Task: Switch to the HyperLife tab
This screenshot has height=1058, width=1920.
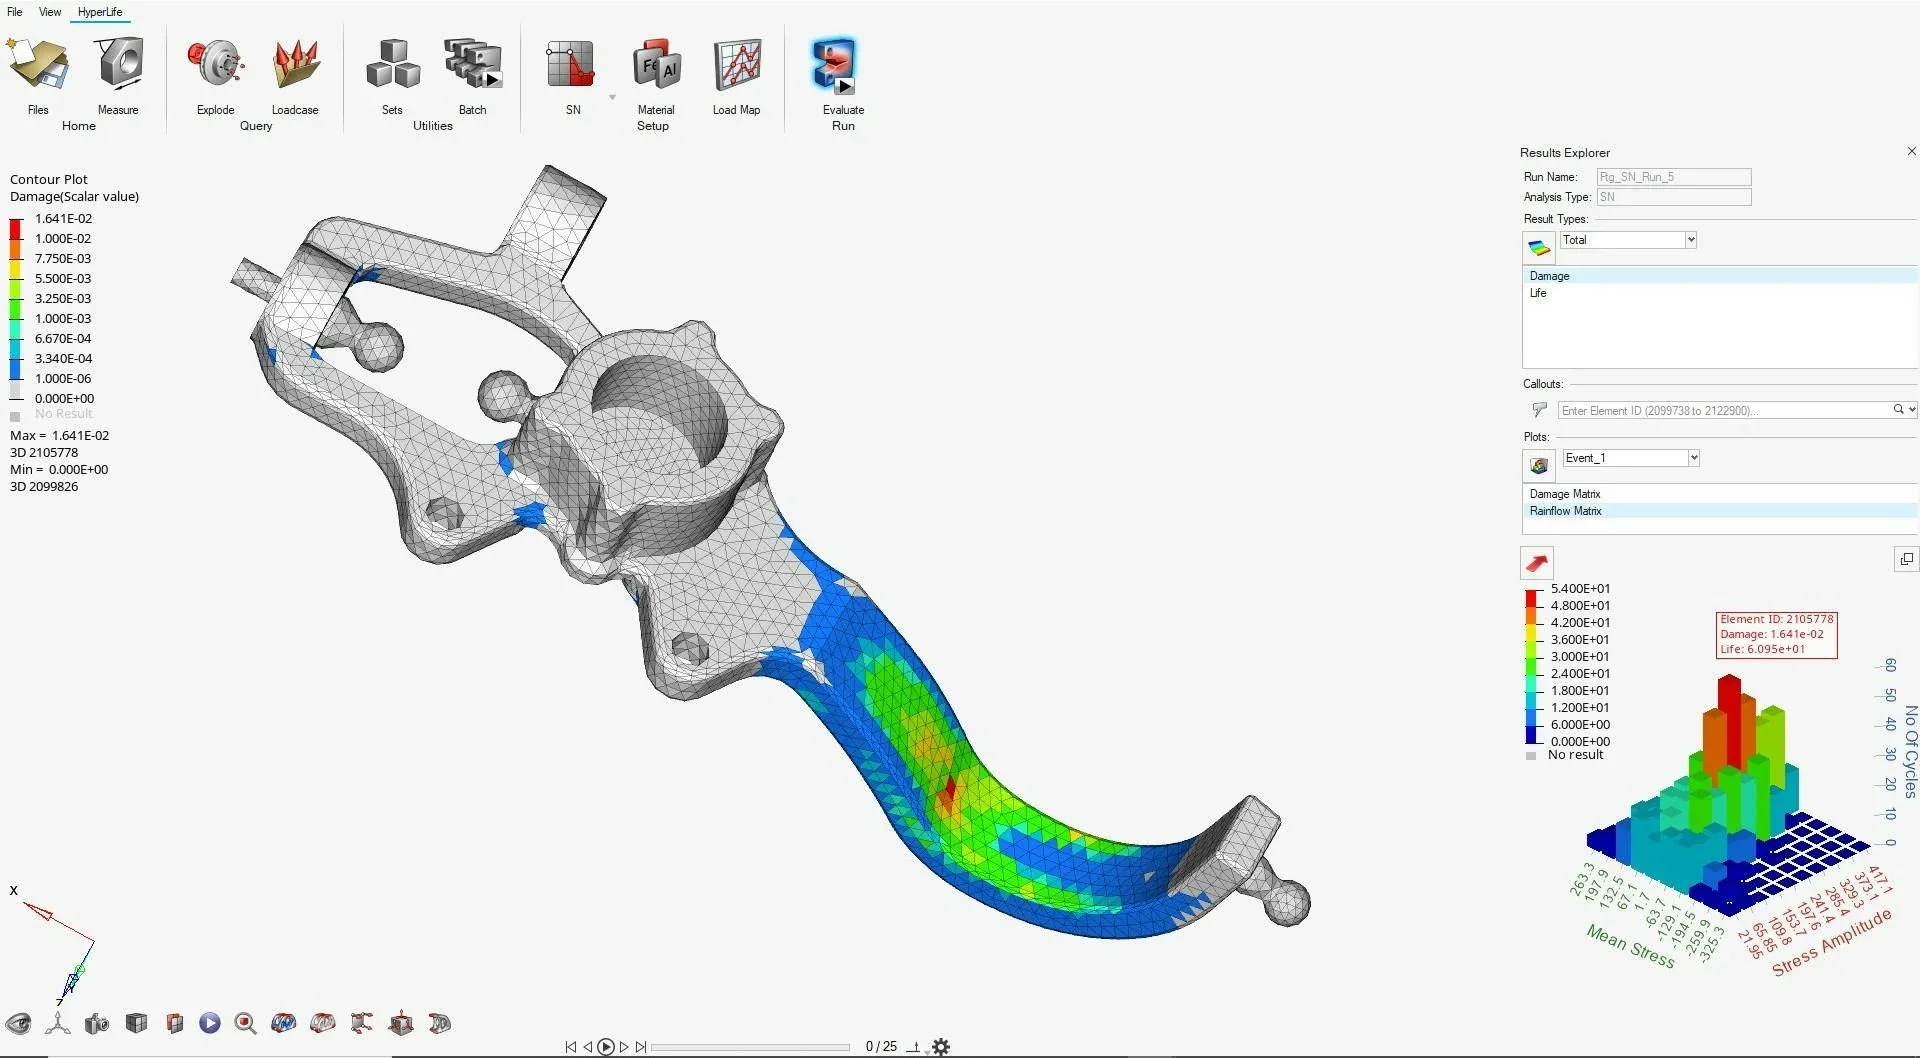Action: coord(100,12)
